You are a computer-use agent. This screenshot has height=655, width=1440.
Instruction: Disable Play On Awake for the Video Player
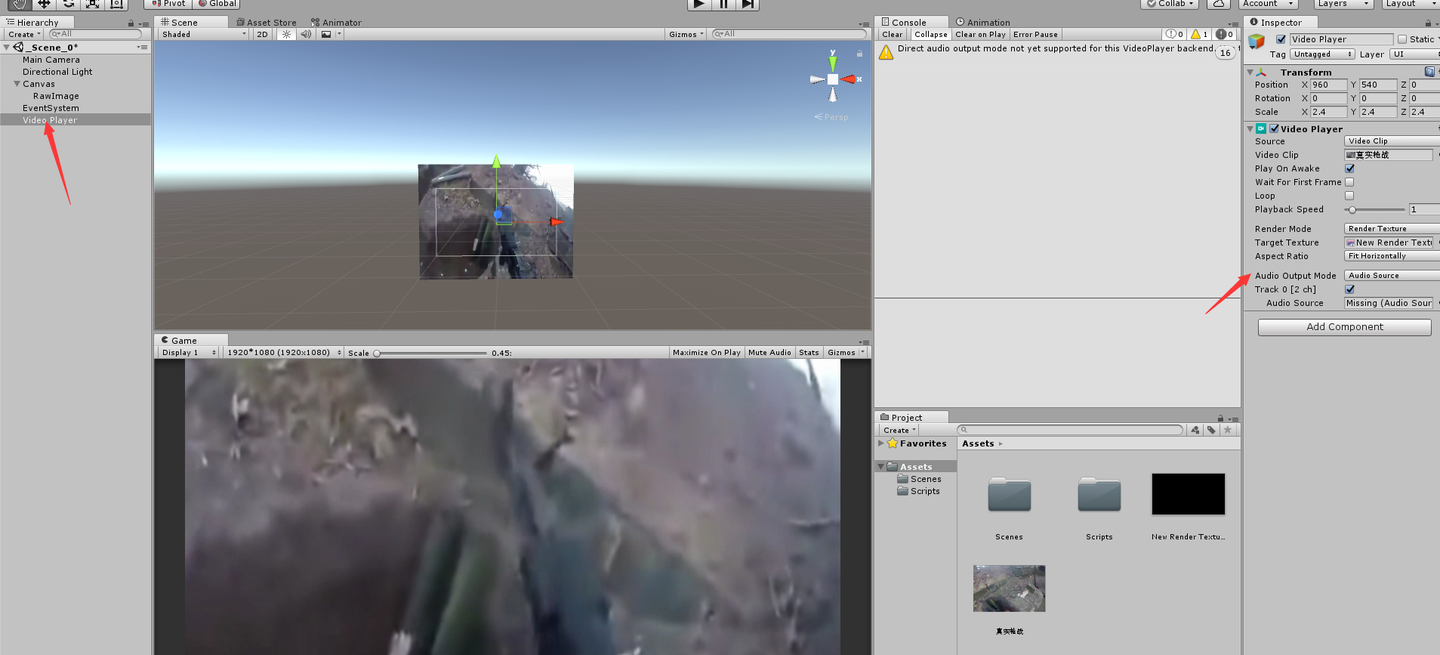(1349, 168)
